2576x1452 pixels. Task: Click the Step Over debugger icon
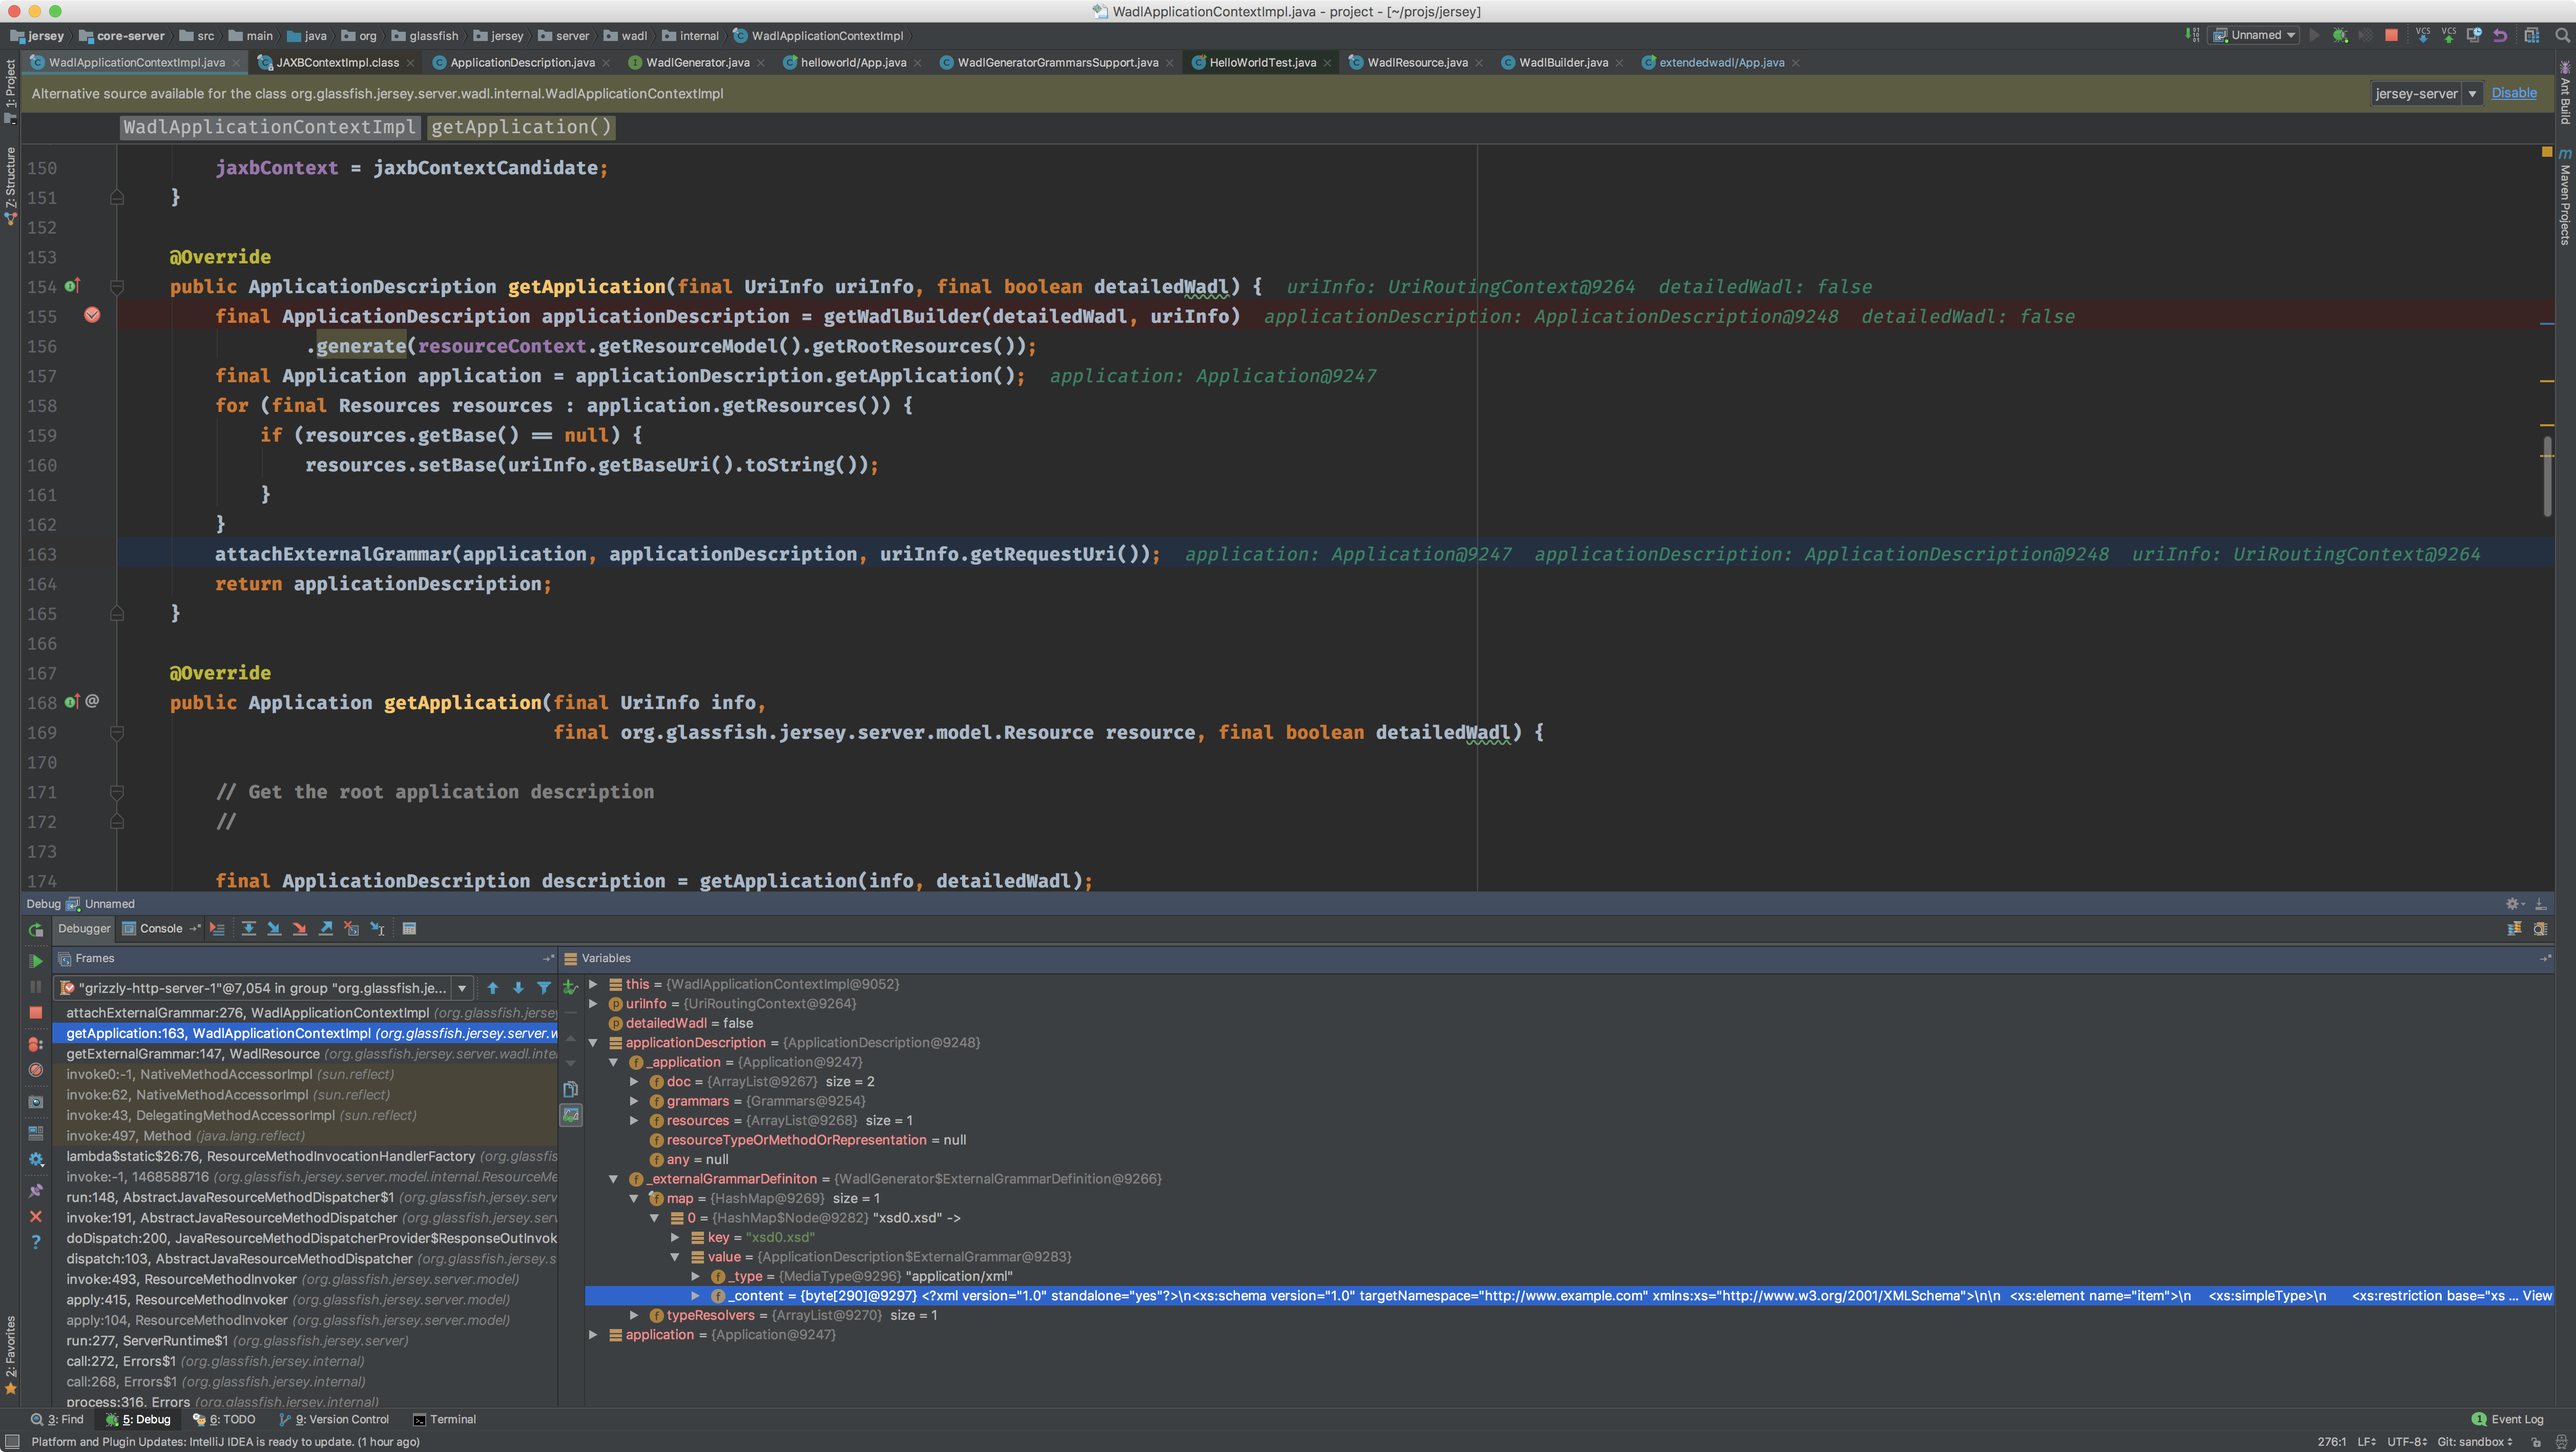[248, 929]
